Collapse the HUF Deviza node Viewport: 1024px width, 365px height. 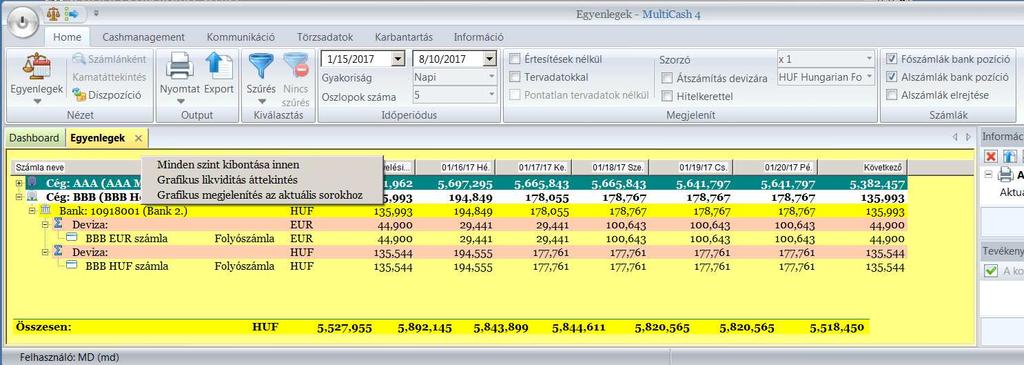tap(45, 252)
